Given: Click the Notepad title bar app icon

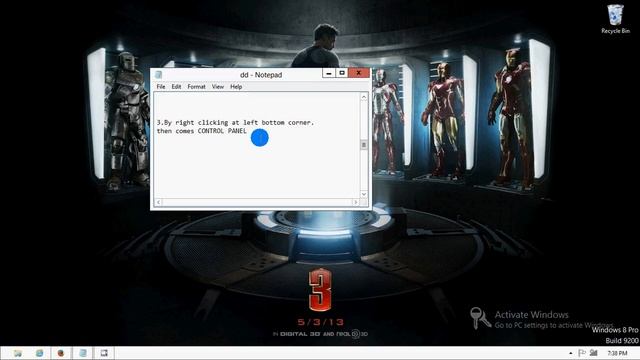Looking at the screenshot, I should coord(158,75).
